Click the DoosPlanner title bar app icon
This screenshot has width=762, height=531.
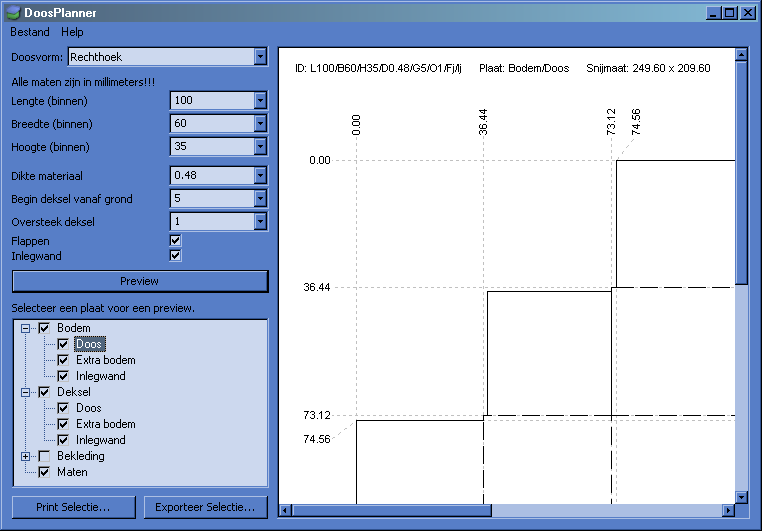12,13
